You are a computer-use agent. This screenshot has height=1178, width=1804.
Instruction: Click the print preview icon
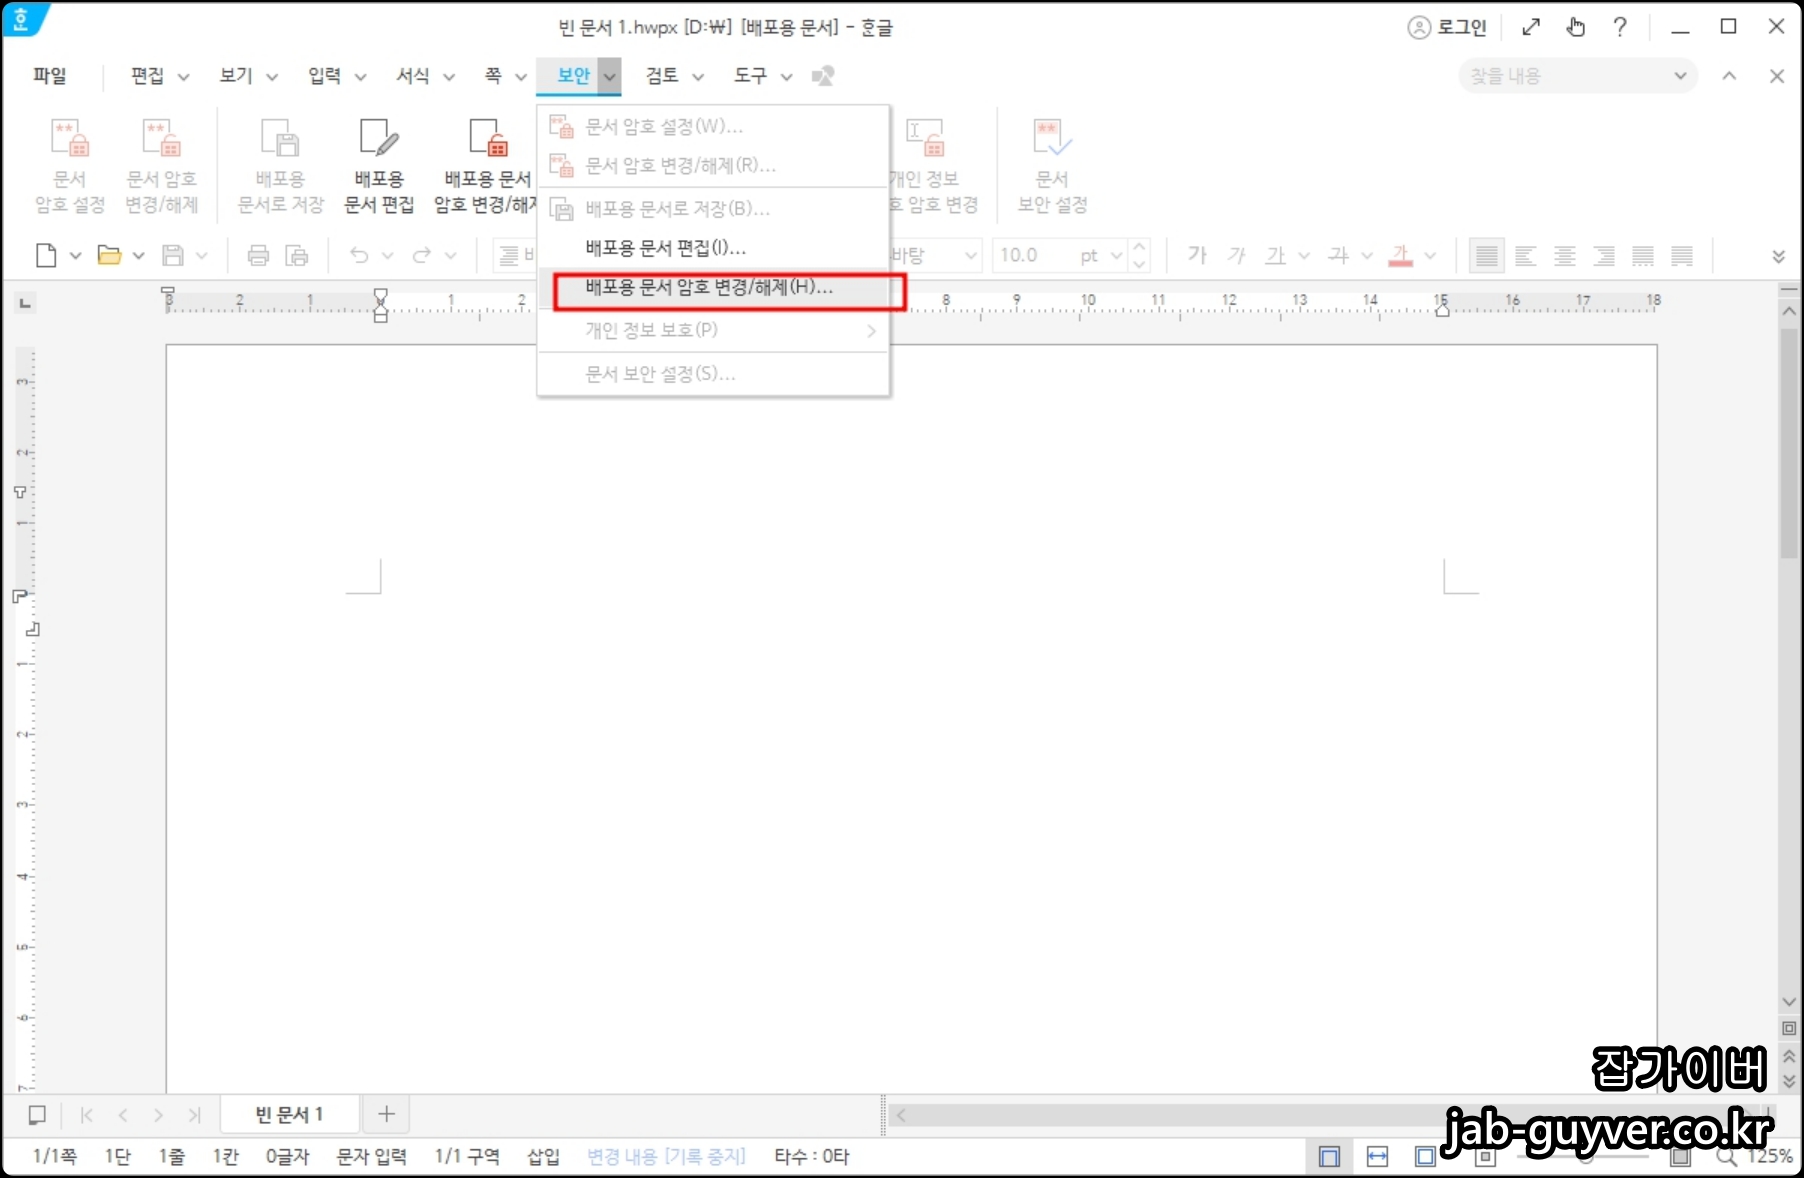click(x=297, y=256)
